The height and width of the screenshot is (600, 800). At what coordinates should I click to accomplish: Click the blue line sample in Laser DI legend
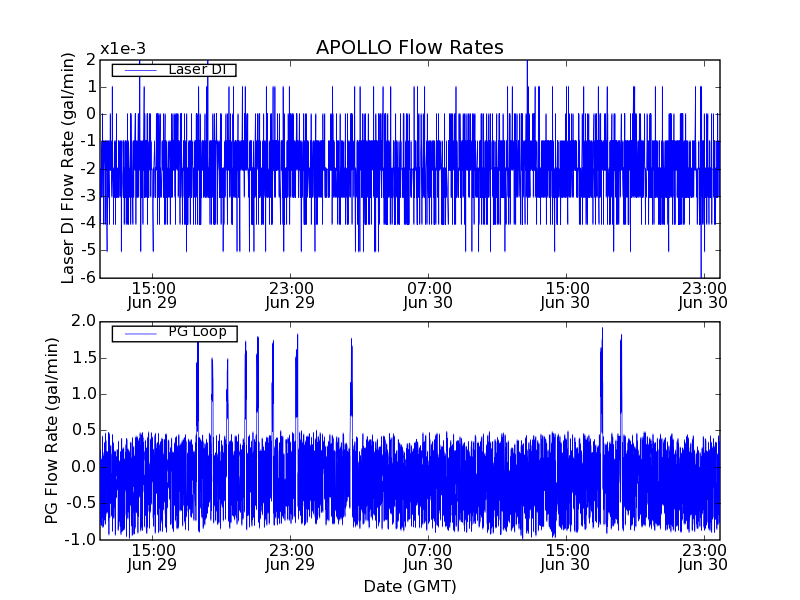140,70
